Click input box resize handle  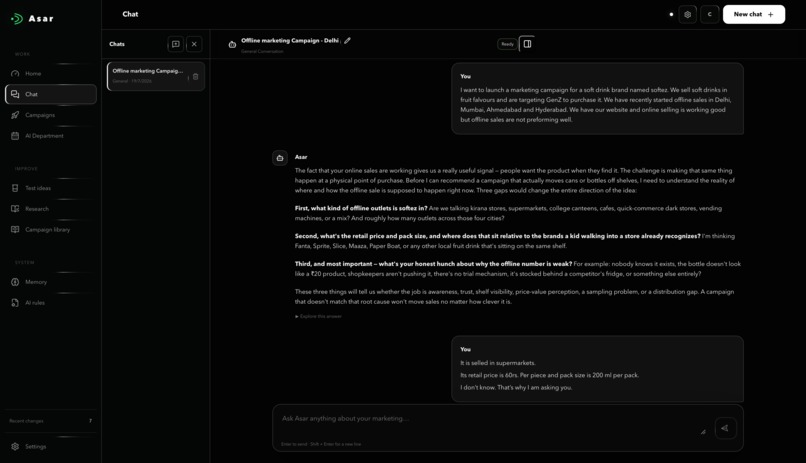tap(703, 432)
